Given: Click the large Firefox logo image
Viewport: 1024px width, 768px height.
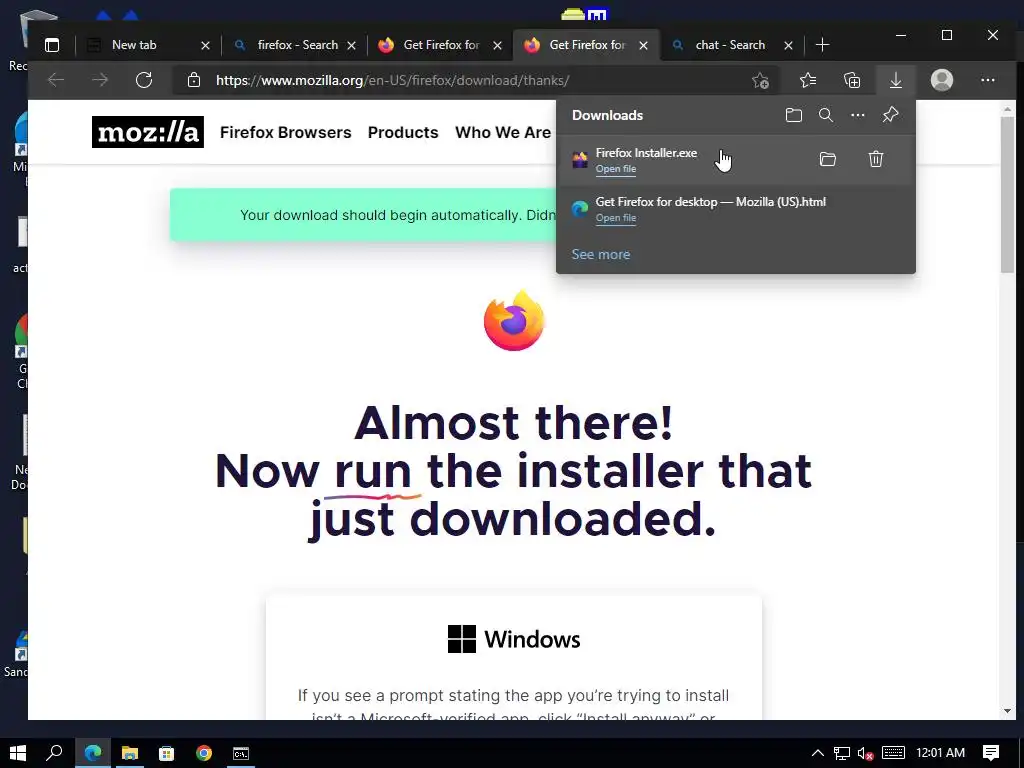Looking at the screenshot, I should tap(514, 321).
